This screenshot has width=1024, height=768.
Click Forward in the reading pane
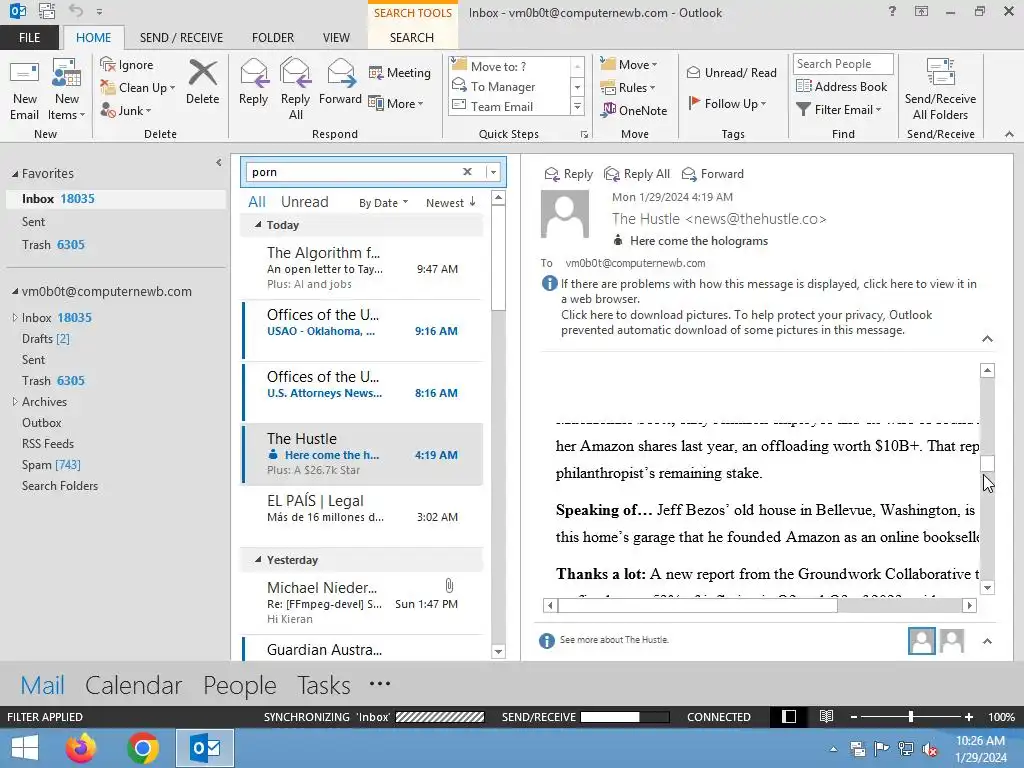(x=712, y=174)
